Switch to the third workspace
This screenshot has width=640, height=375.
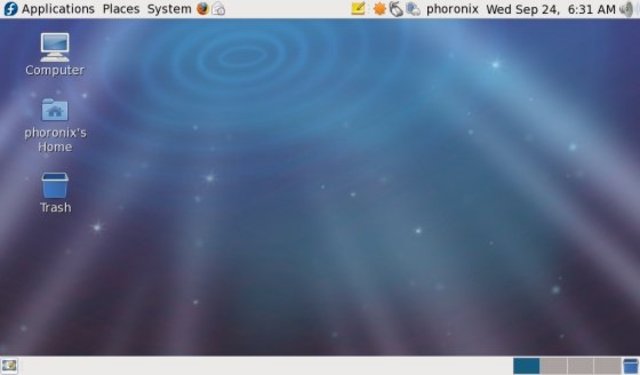[580, 366]
